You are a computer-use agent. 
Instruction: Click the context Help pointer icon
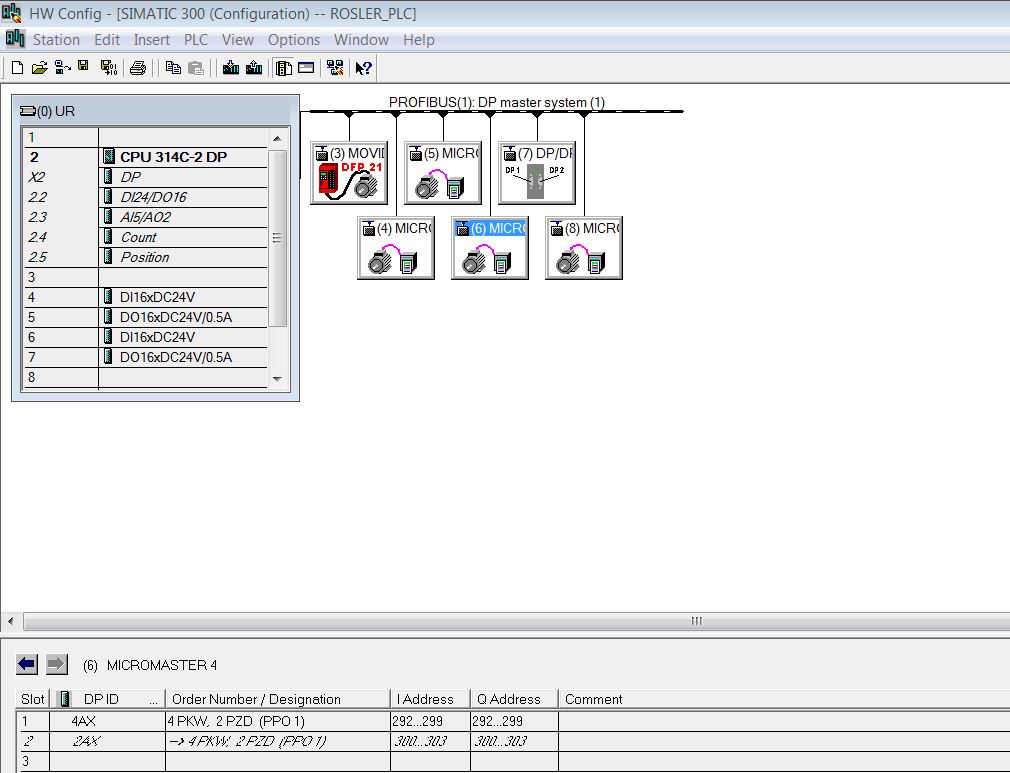pos(363,68)
